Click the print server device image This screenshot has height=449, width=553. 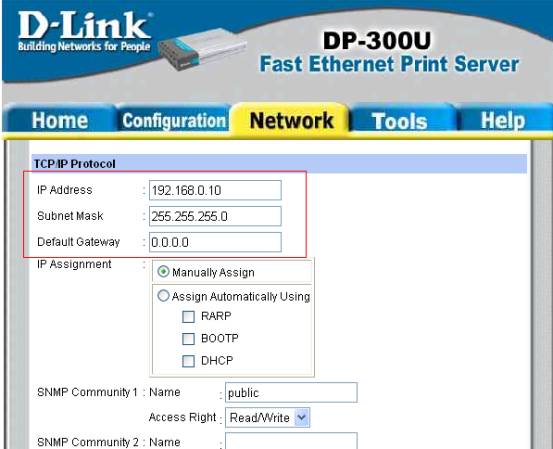tap(202, 49)
